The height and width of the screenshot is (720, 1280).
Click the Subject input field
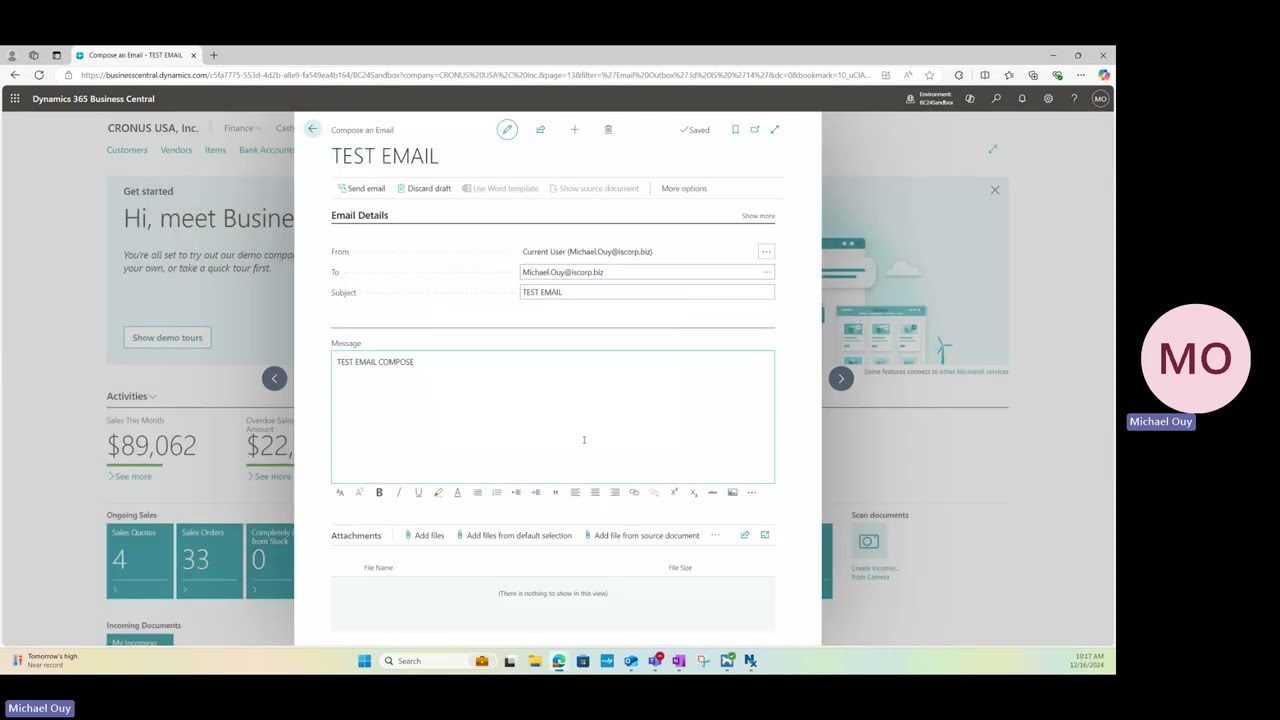coord(647,292)
